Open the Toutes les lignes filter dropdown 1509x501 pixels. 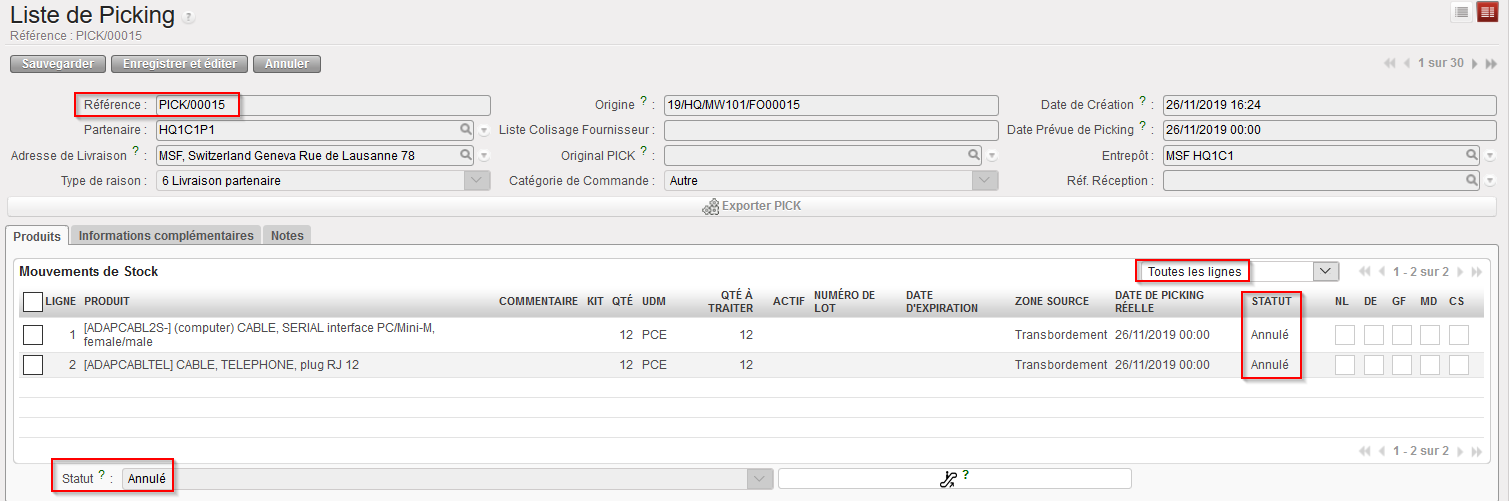tap(1326, 271)
